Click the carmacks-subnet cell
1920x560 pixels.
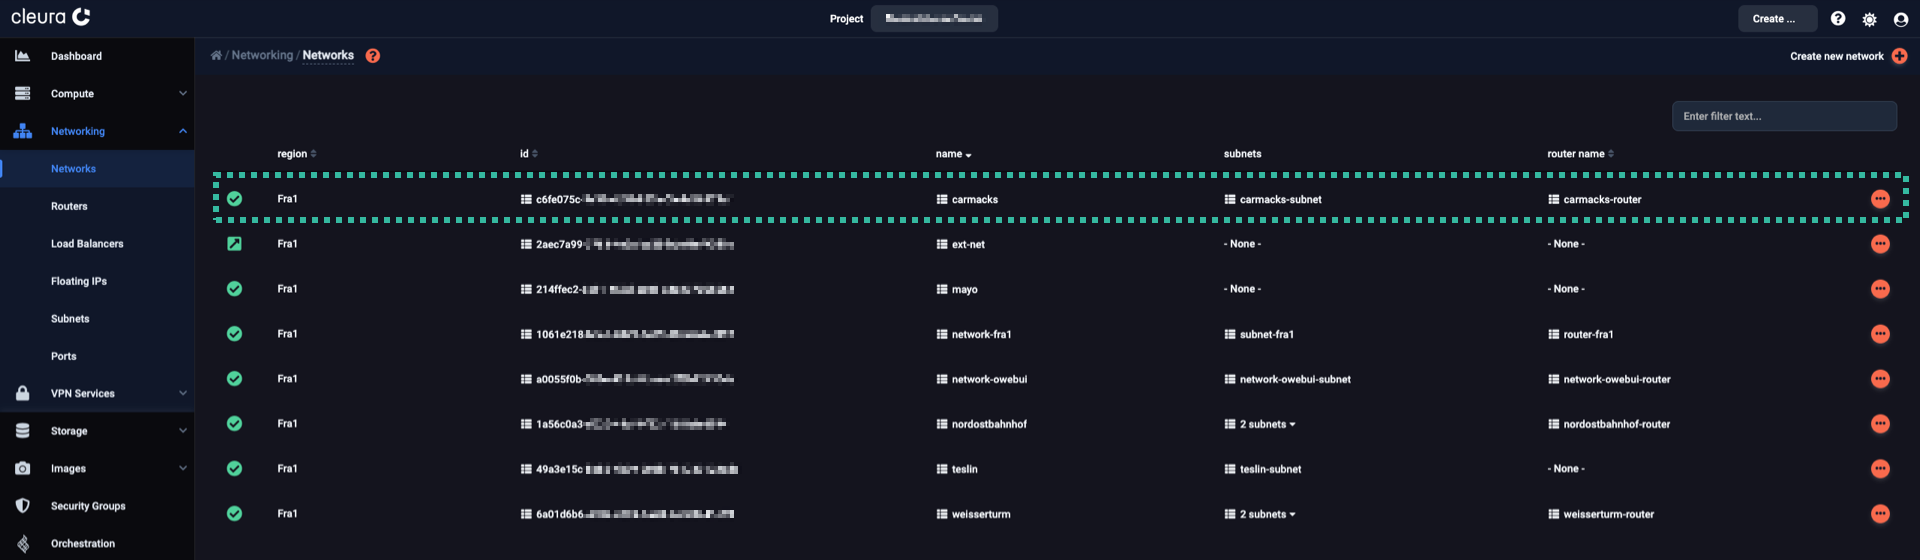(x=1272, y=200)
